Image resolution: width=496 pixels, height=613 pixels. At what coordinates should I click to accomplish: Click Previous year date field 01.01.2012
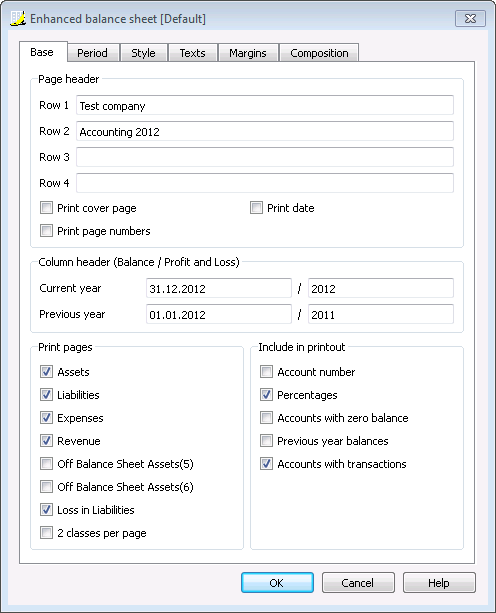[x=219, y=314]
